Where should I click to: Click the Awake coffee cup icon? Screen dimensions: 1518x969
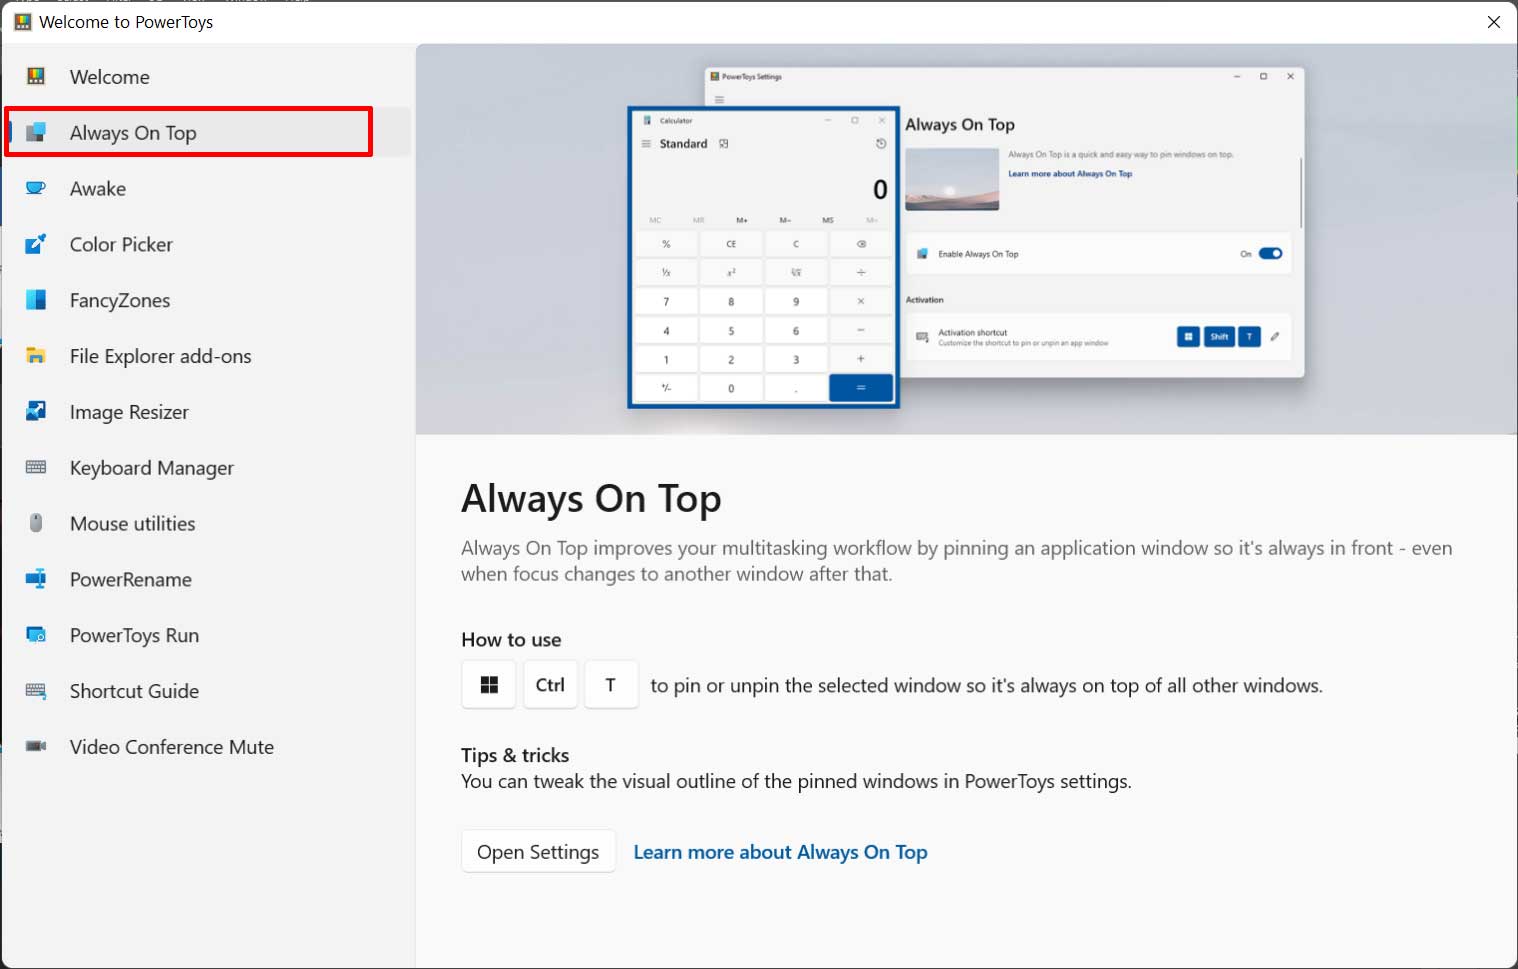click(36, 189)
